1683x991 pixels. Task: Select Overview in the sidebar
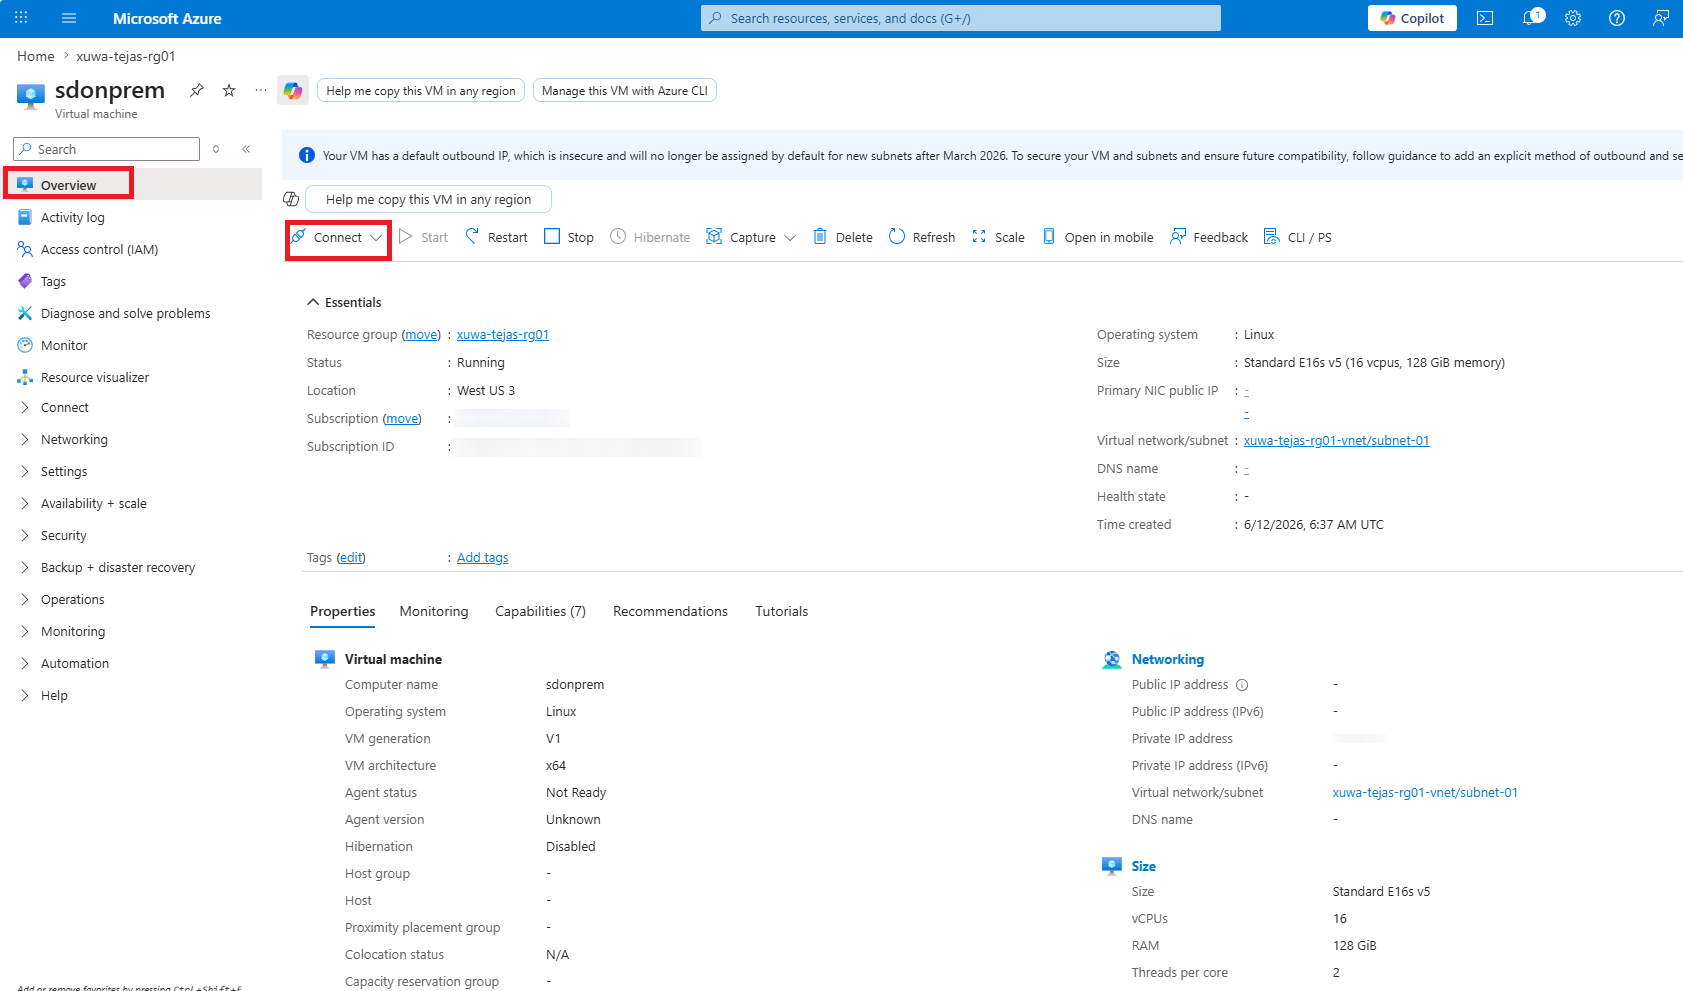pos(69,185)
